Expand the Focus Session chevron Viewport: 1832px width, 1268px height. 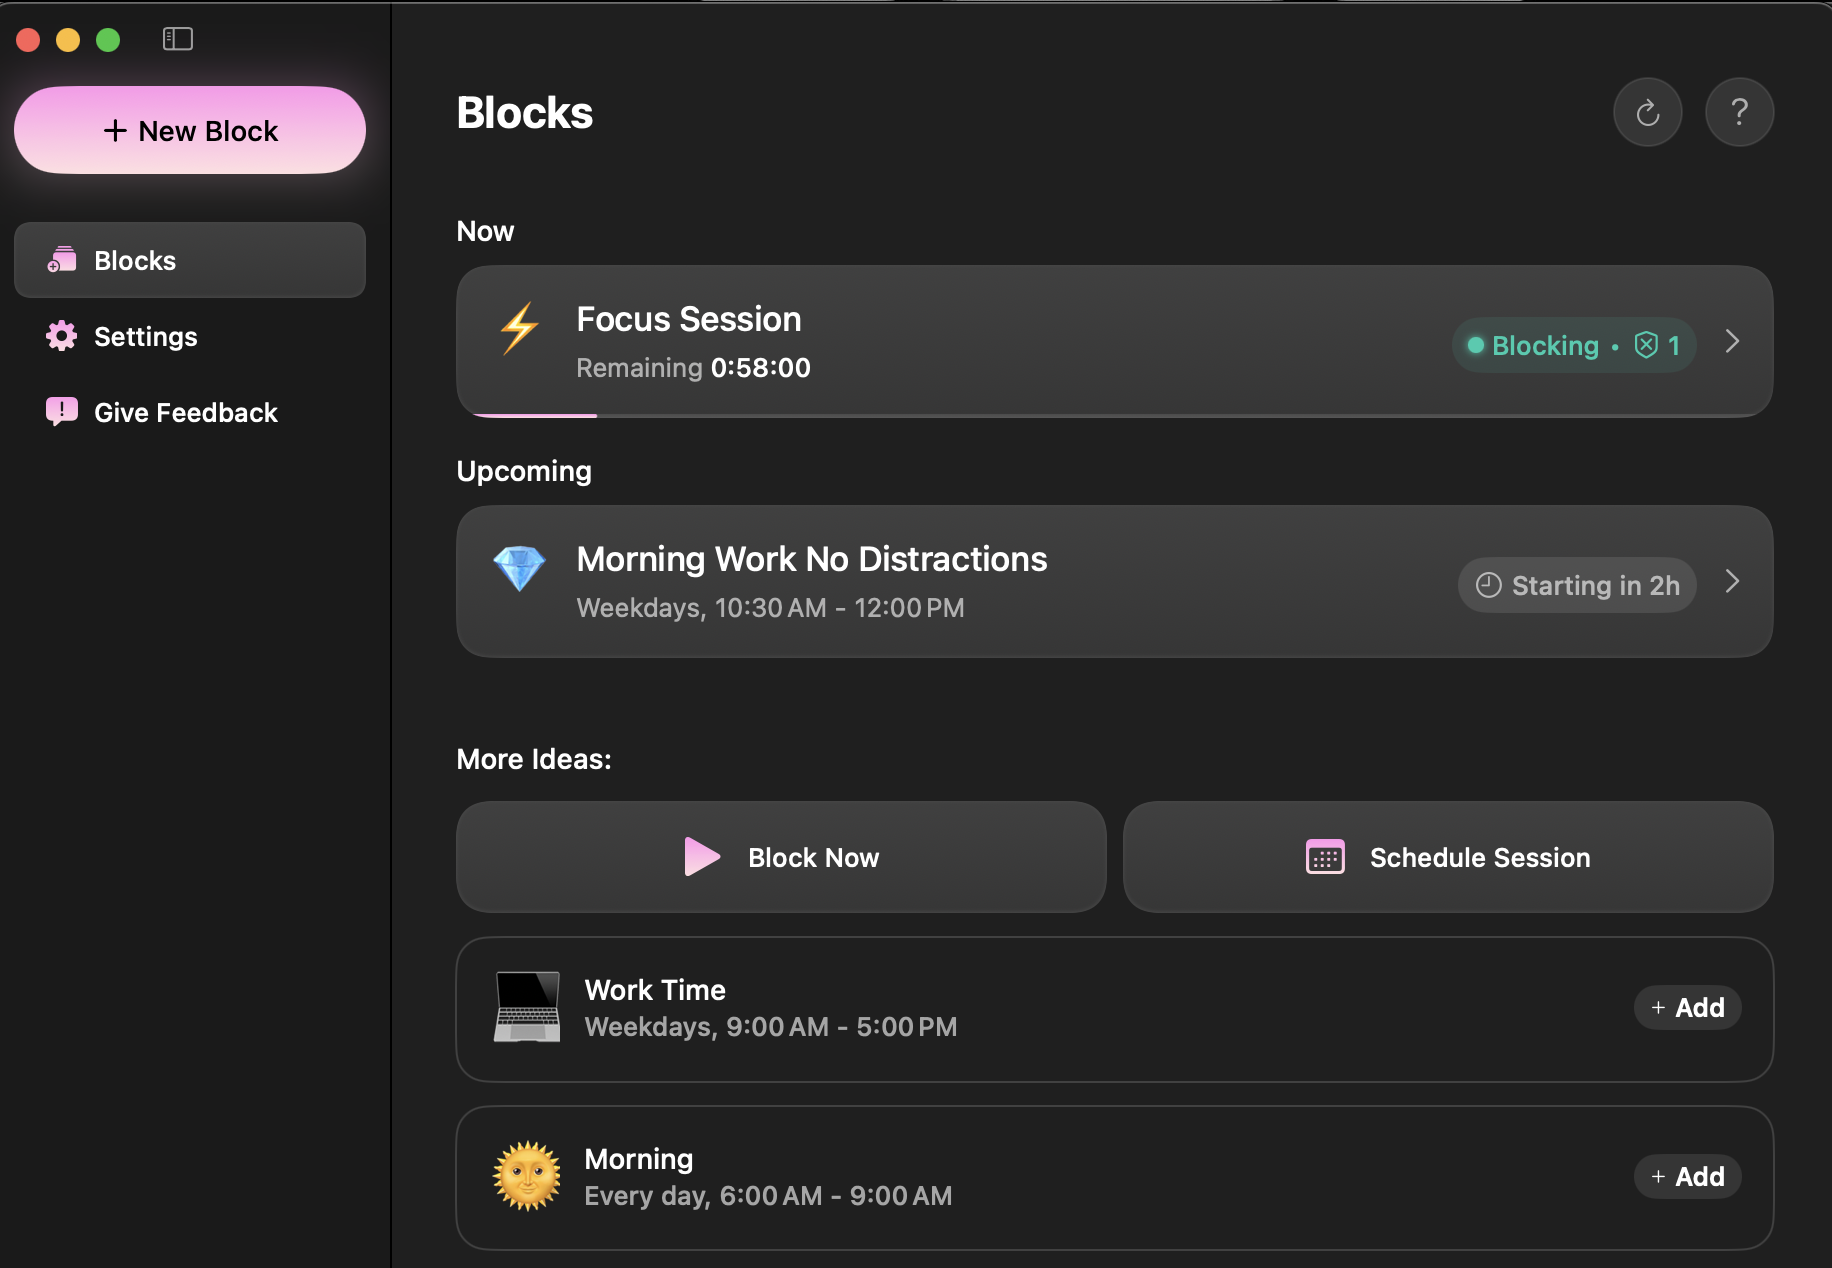tap(1733, 342)
